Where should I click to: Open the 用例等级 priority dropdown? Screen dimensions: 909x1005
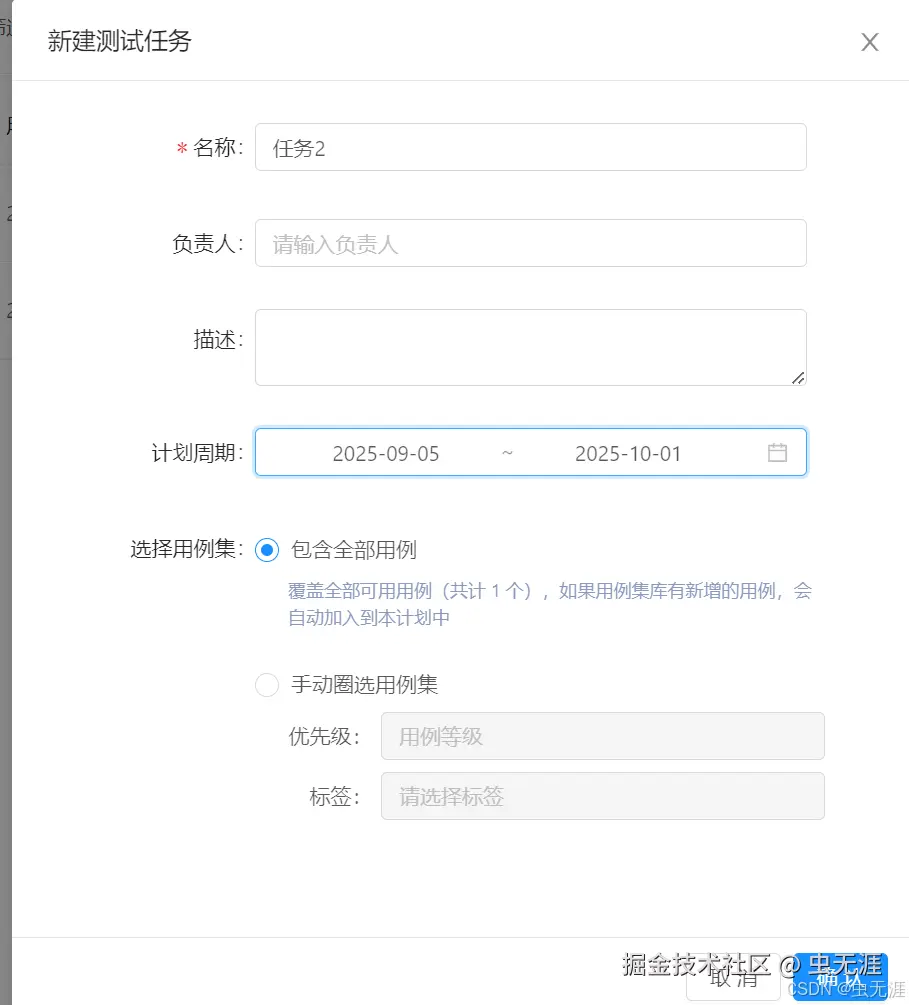600,736
